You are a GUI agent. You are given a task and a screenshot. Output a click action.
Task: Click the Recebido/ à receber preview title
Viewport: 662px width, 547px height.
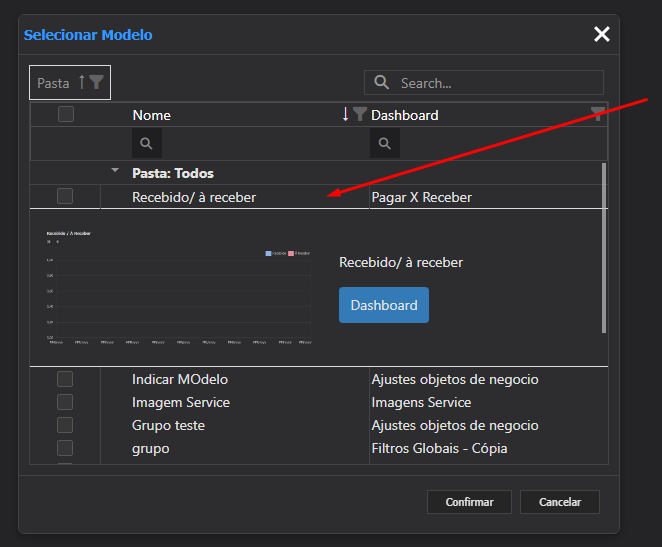tap(401, 262)
